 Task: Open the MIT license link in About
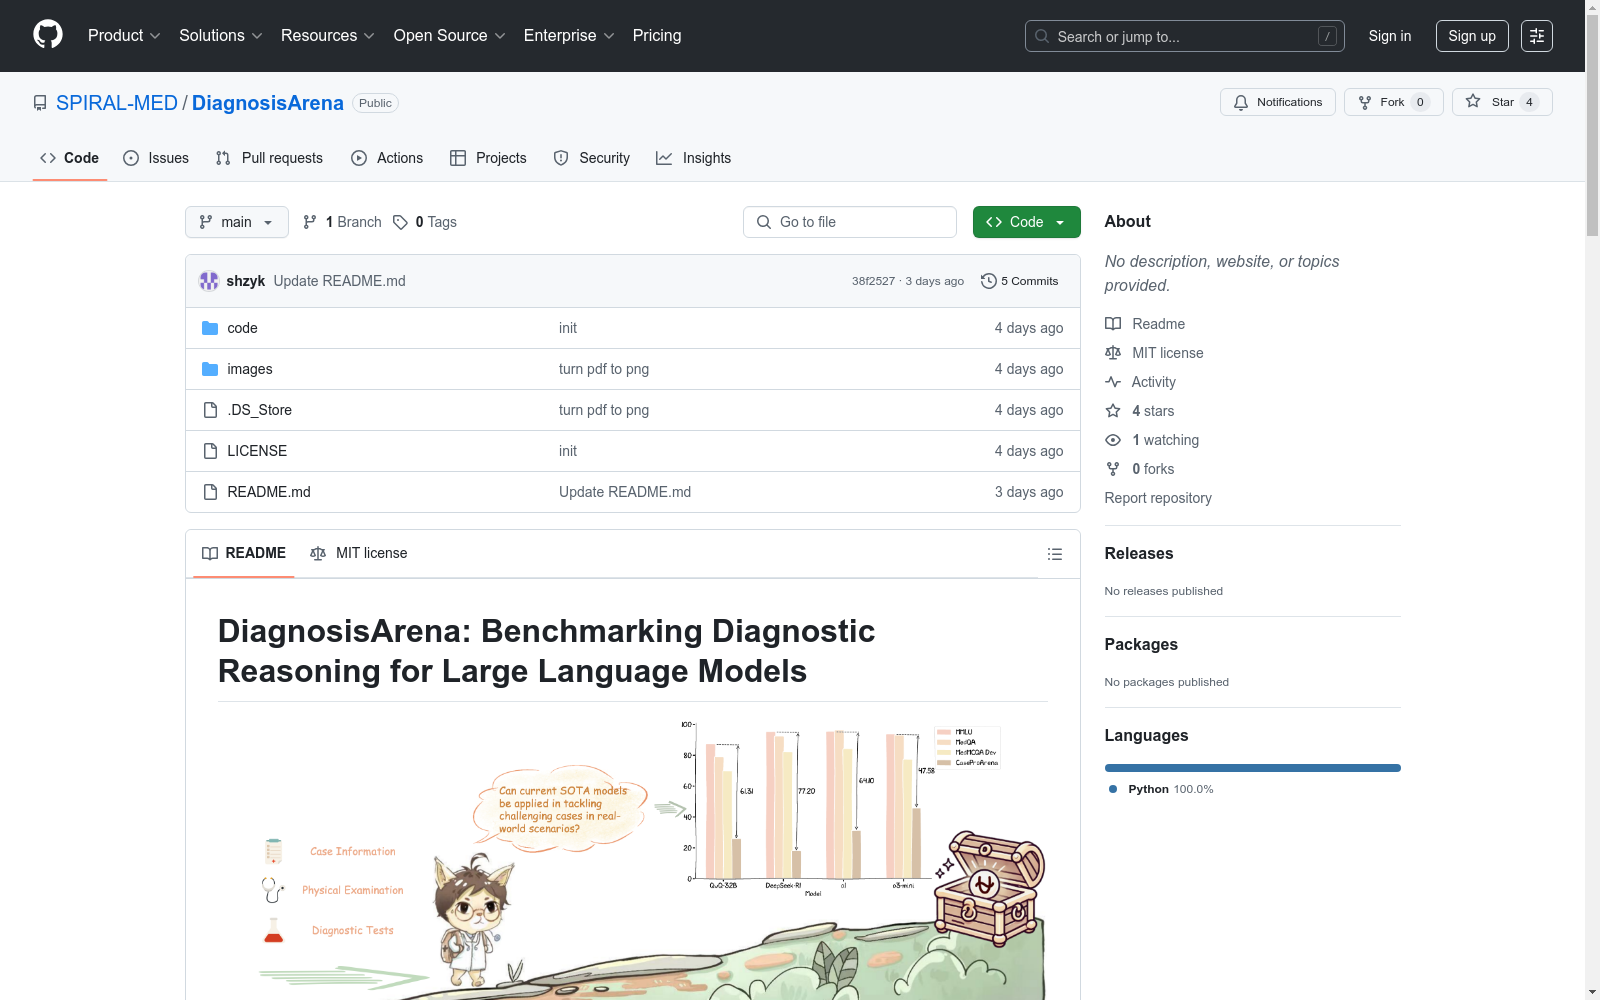click(1154, 353)
